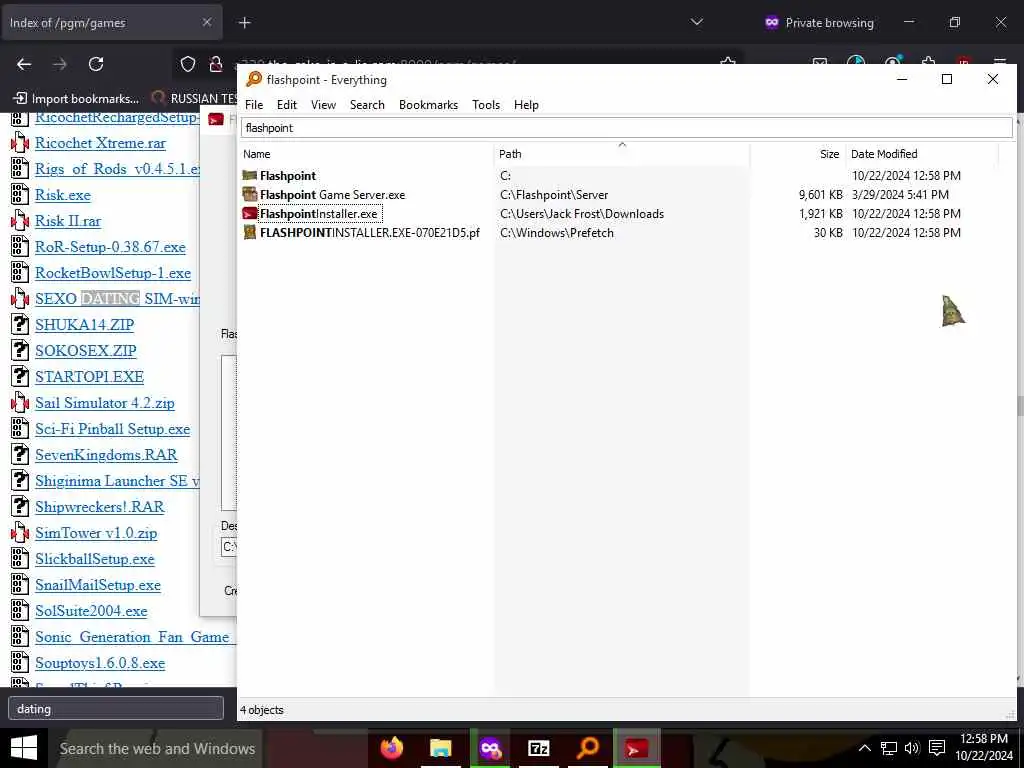Click the Private browsing mask icon
Image resolution: width=1024 pixels, height=768 pixels.
pos(772,22)
